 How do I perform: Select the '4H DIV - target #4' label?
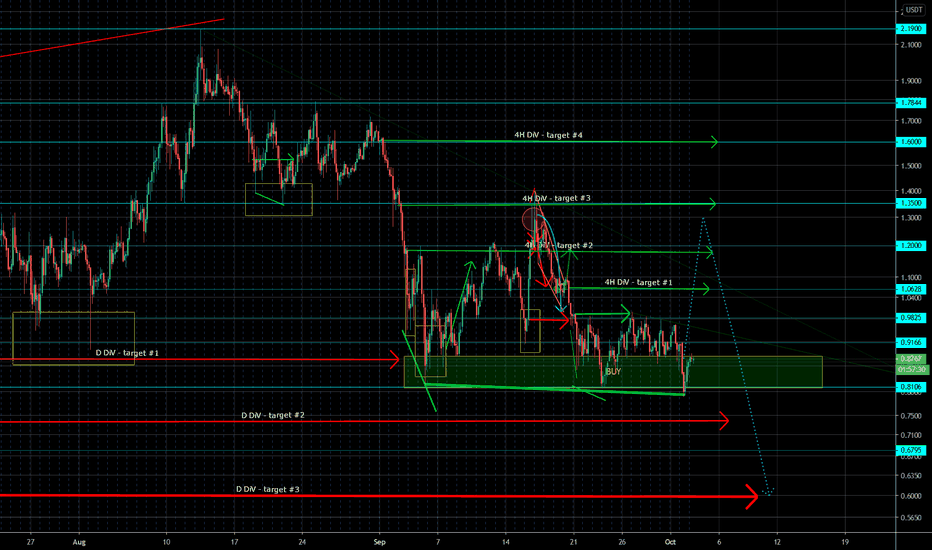(x=548, y=136)
